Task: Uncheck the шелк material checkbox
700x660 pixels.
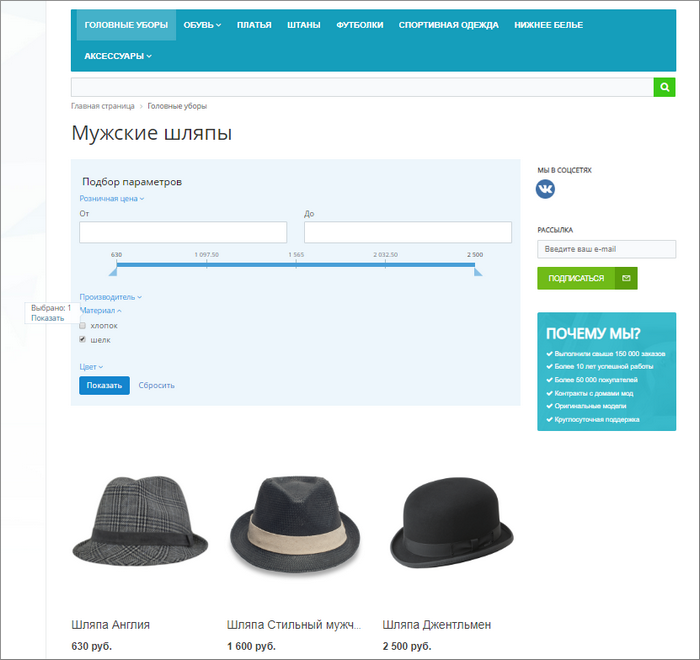Action: point(83,339)
